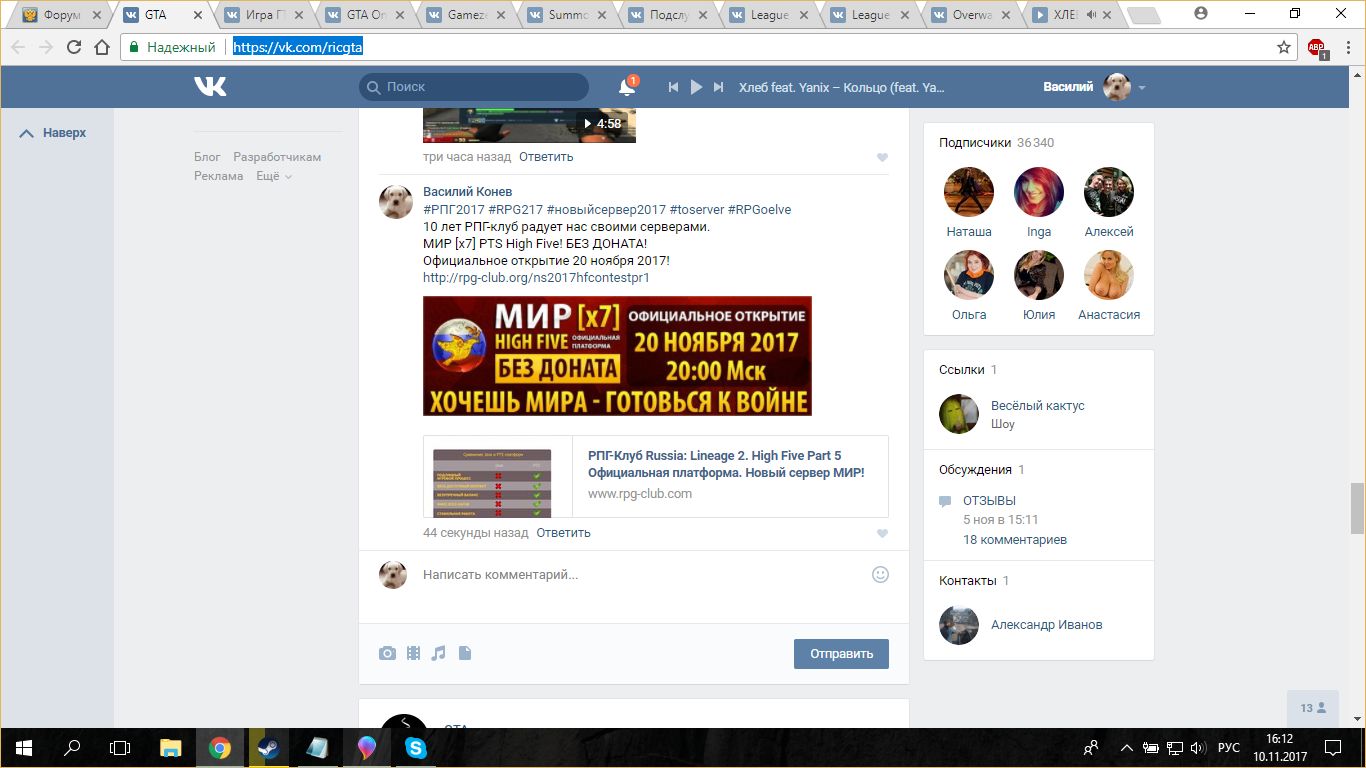The image size is (1366, 768).
Task: Open contact Александр Иванов
Action: [x=1047, y=625]
